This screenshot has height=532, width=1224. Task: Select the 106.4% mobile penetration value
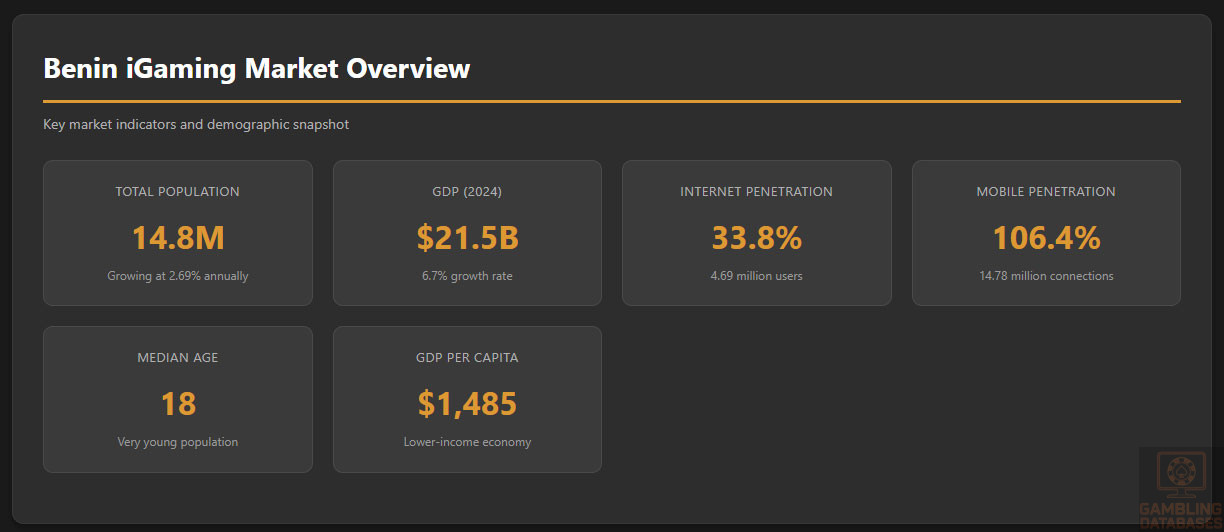1046,238
